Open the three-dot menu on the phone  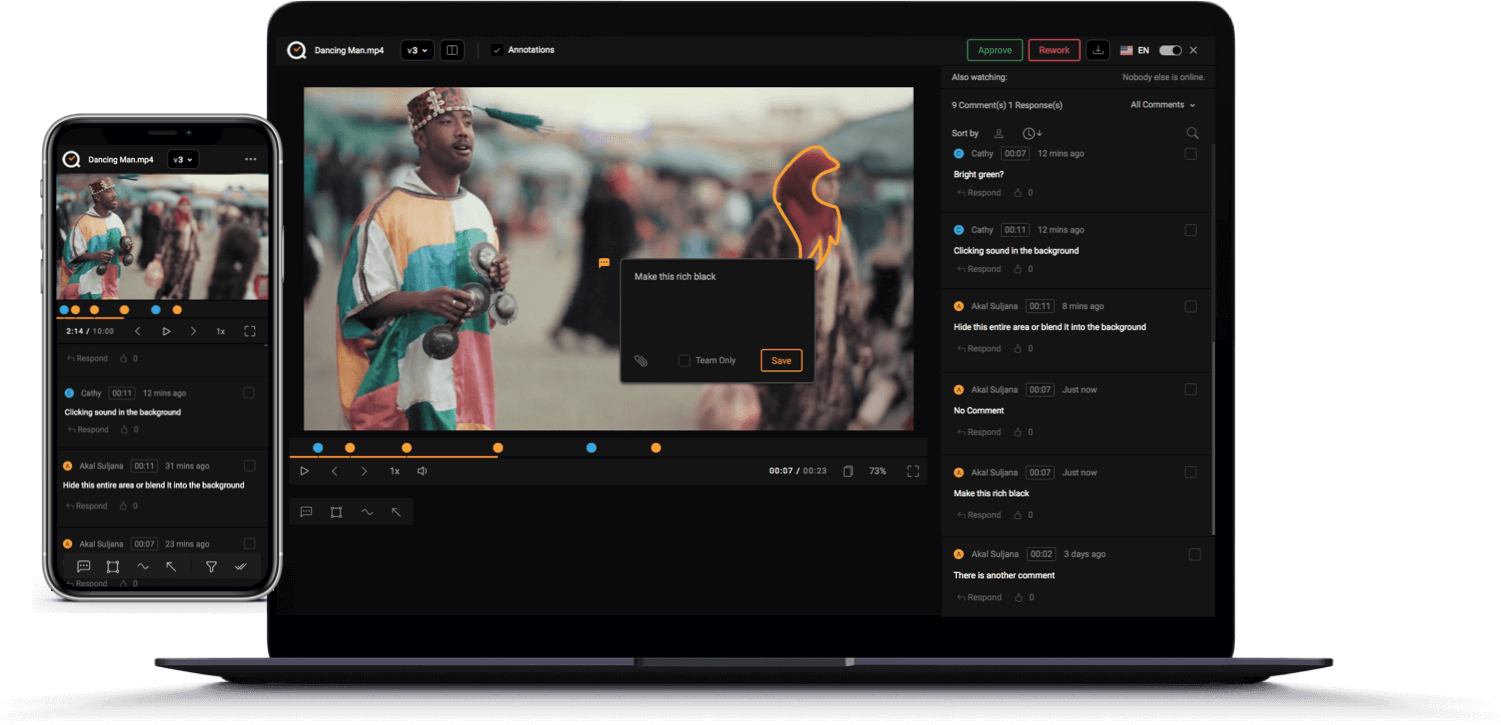click(250, 159)
